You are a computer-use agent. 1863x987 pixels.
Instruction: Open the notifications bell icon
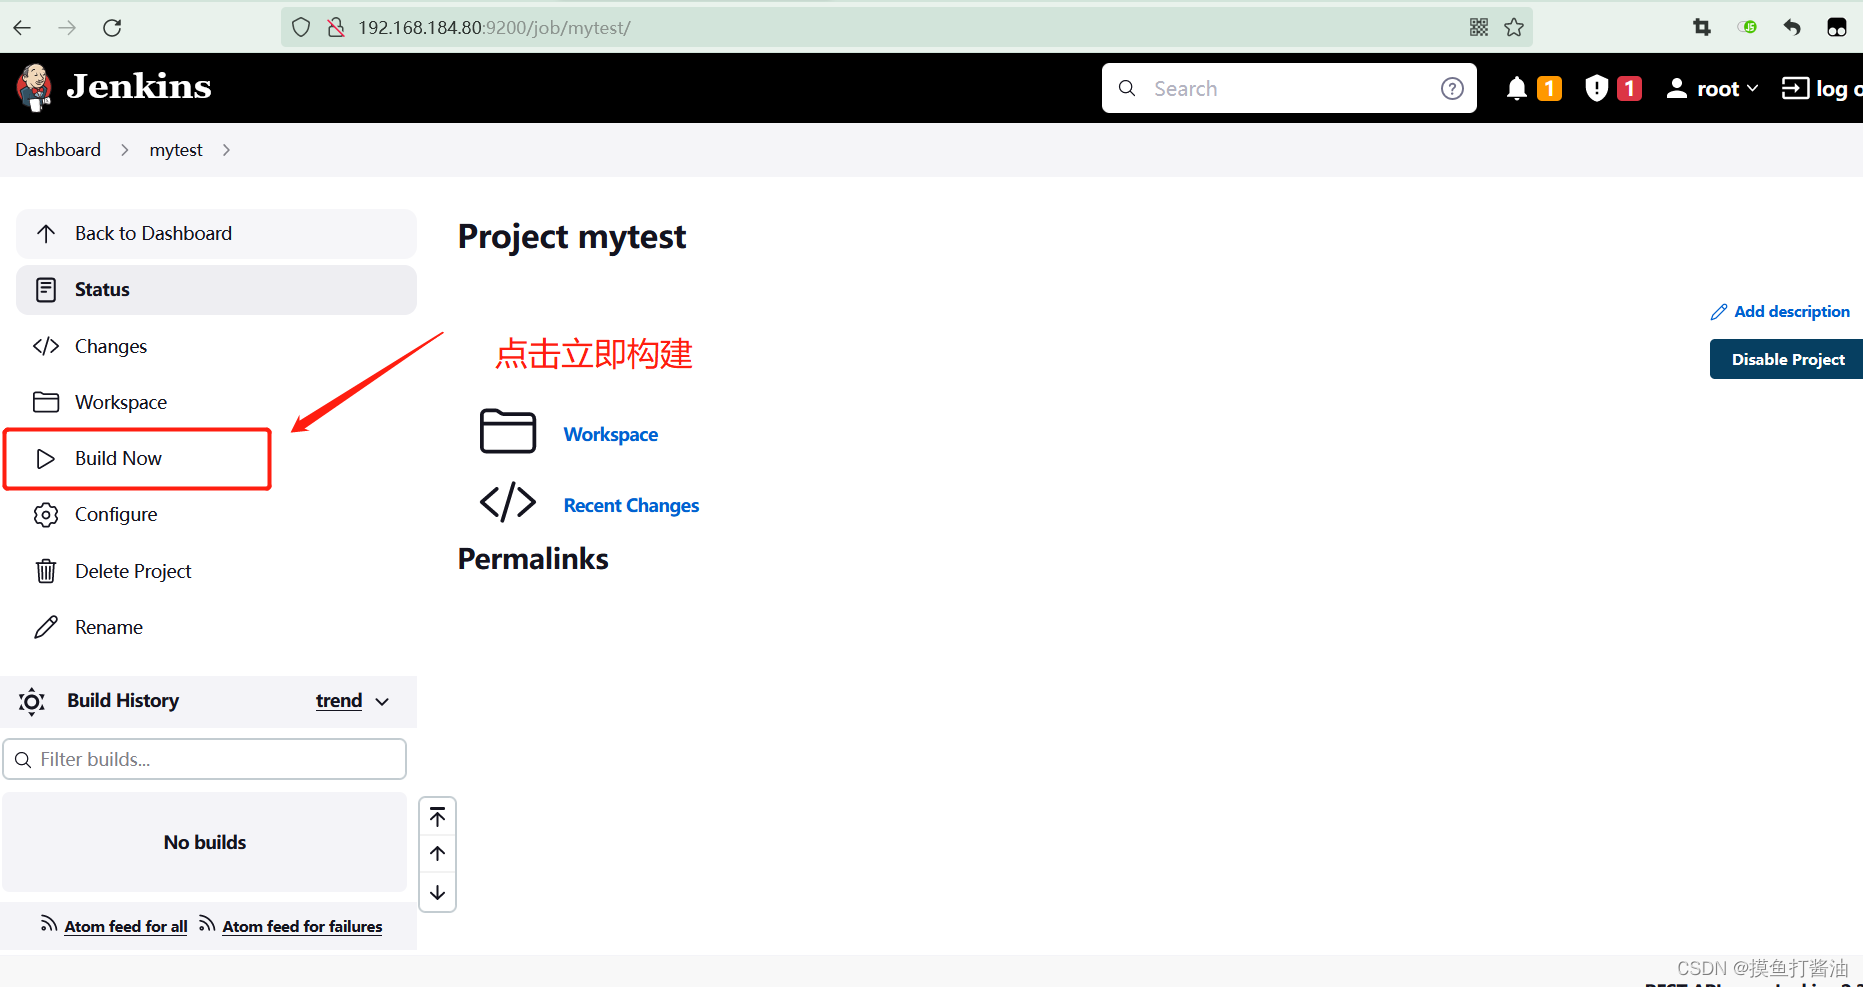pyautogui.click(x=1516, y=89)
